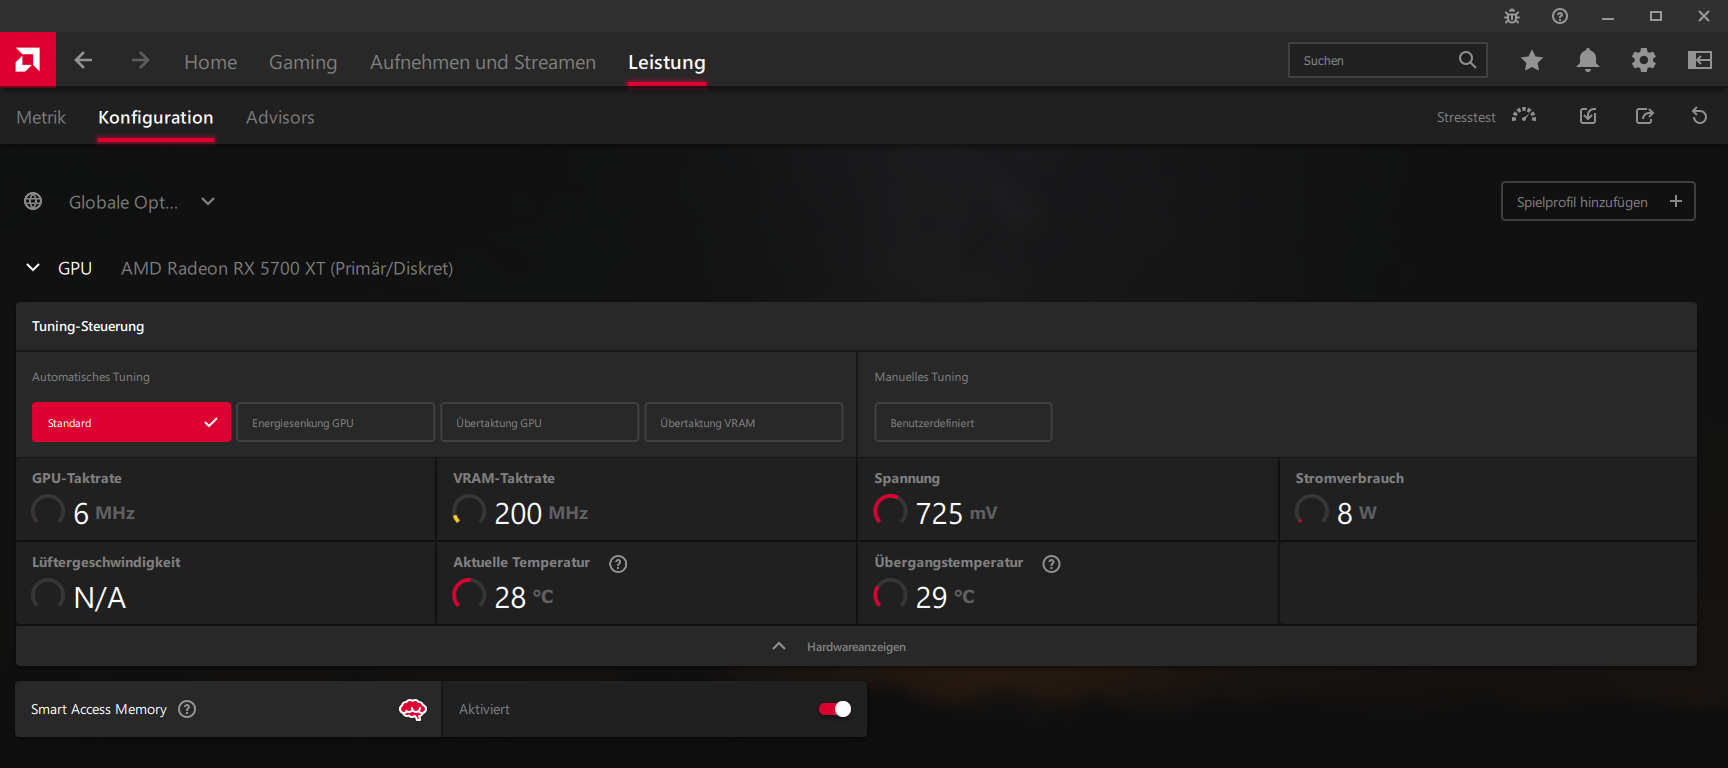Switch to the Advisors sub-tab
Image resolution: width=1728 pixels, height=768 pixels.
[280, 117]
